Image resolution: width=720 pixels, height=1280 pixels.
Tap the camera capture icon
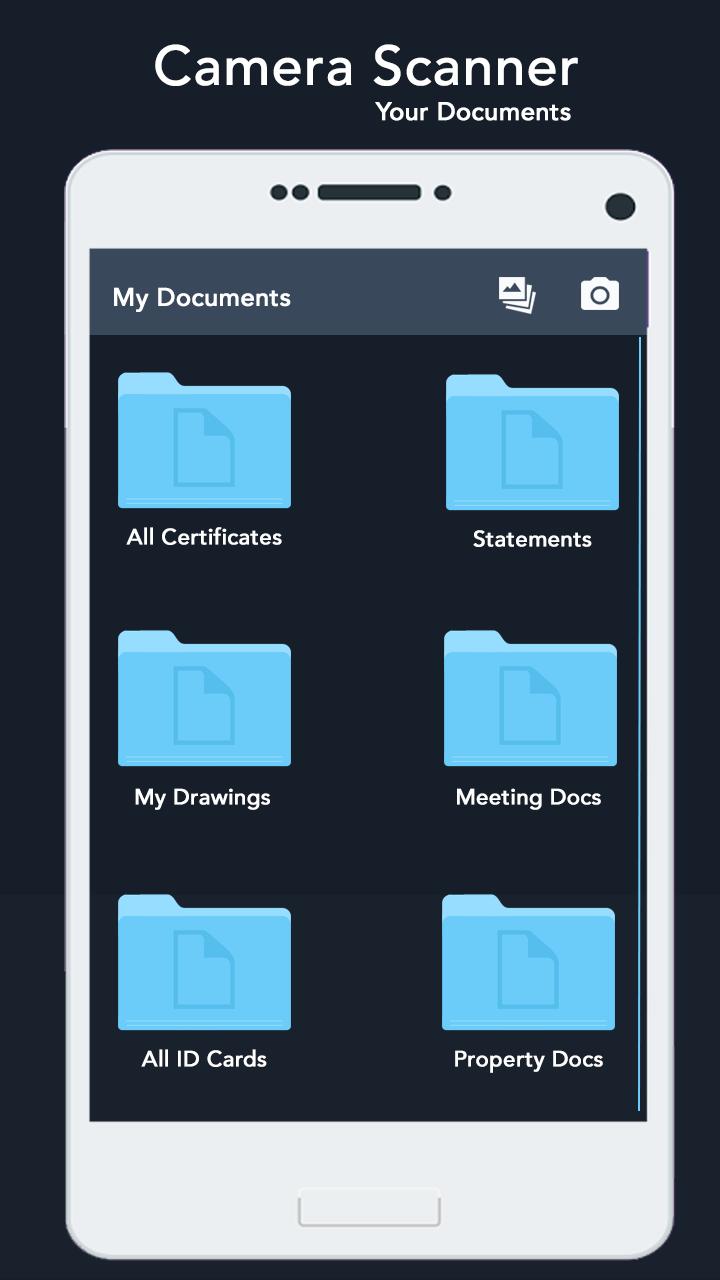(600, 294)
